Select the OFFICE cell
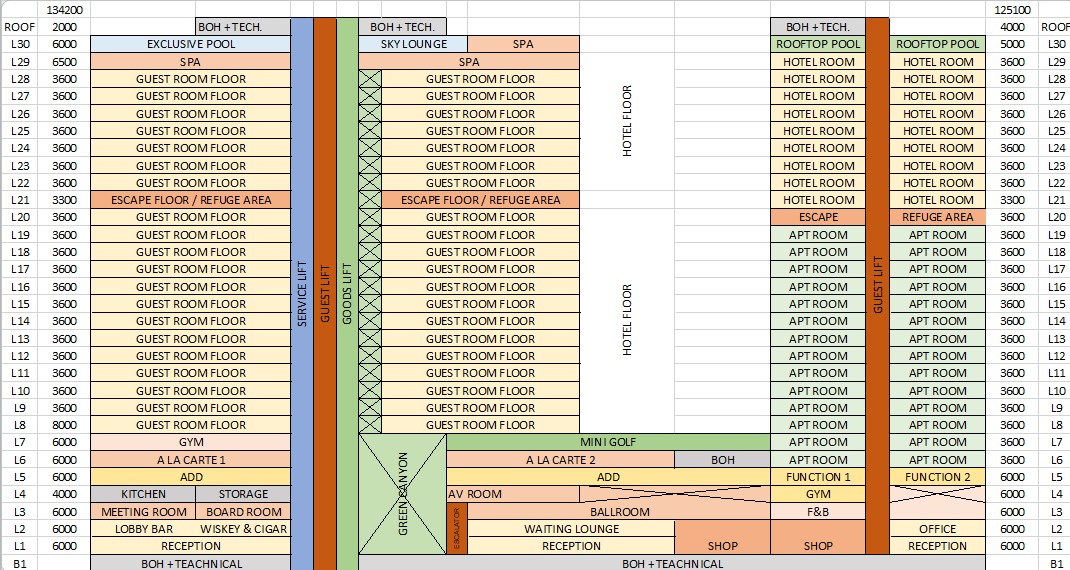Screen dimensions: 1070x570 (937, 529)
